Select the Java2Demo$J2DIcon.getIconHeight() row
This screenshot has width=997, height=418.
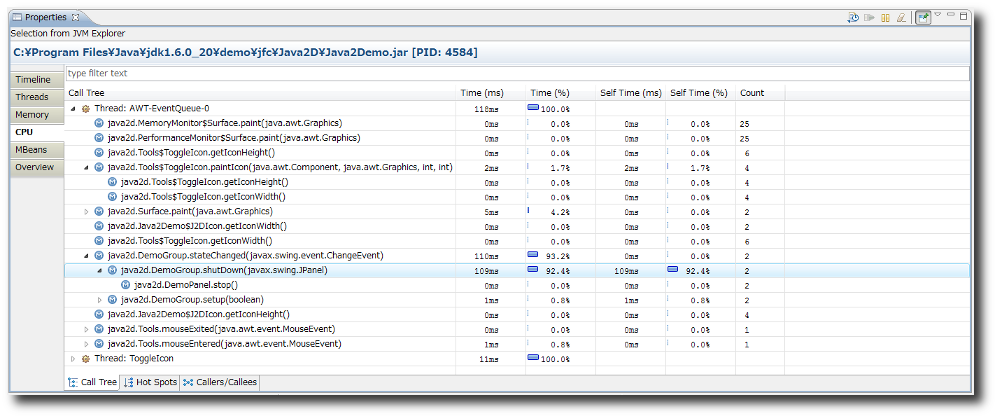click(x=518, y=314)
